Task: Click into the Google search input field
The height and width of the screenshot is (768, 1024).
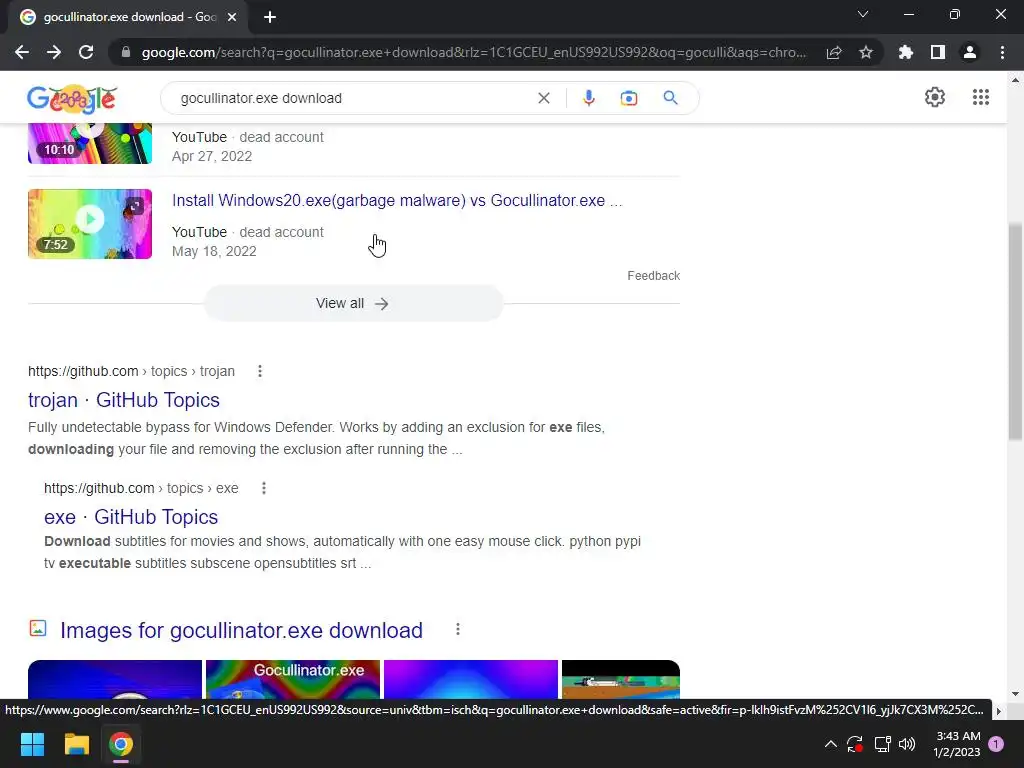Action: tap(353, 98)
